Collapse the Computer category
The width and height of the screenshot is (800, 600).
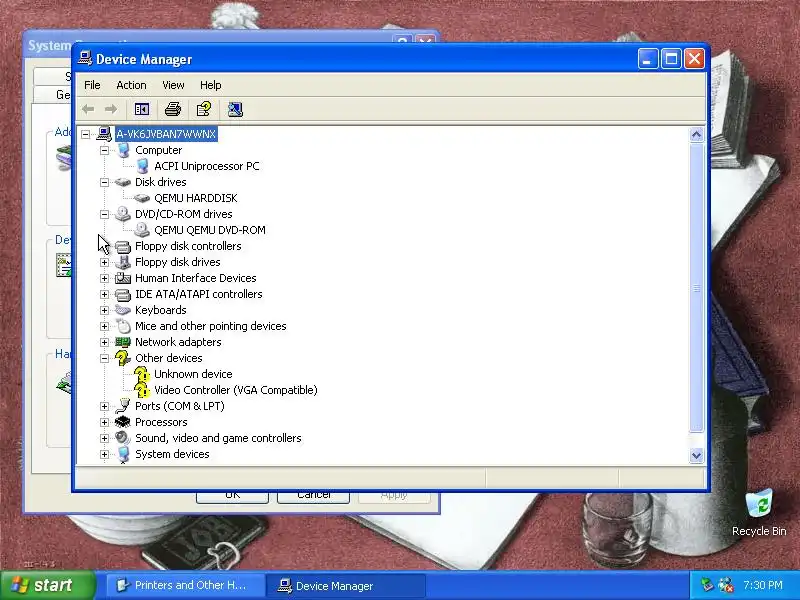point(105,150)
